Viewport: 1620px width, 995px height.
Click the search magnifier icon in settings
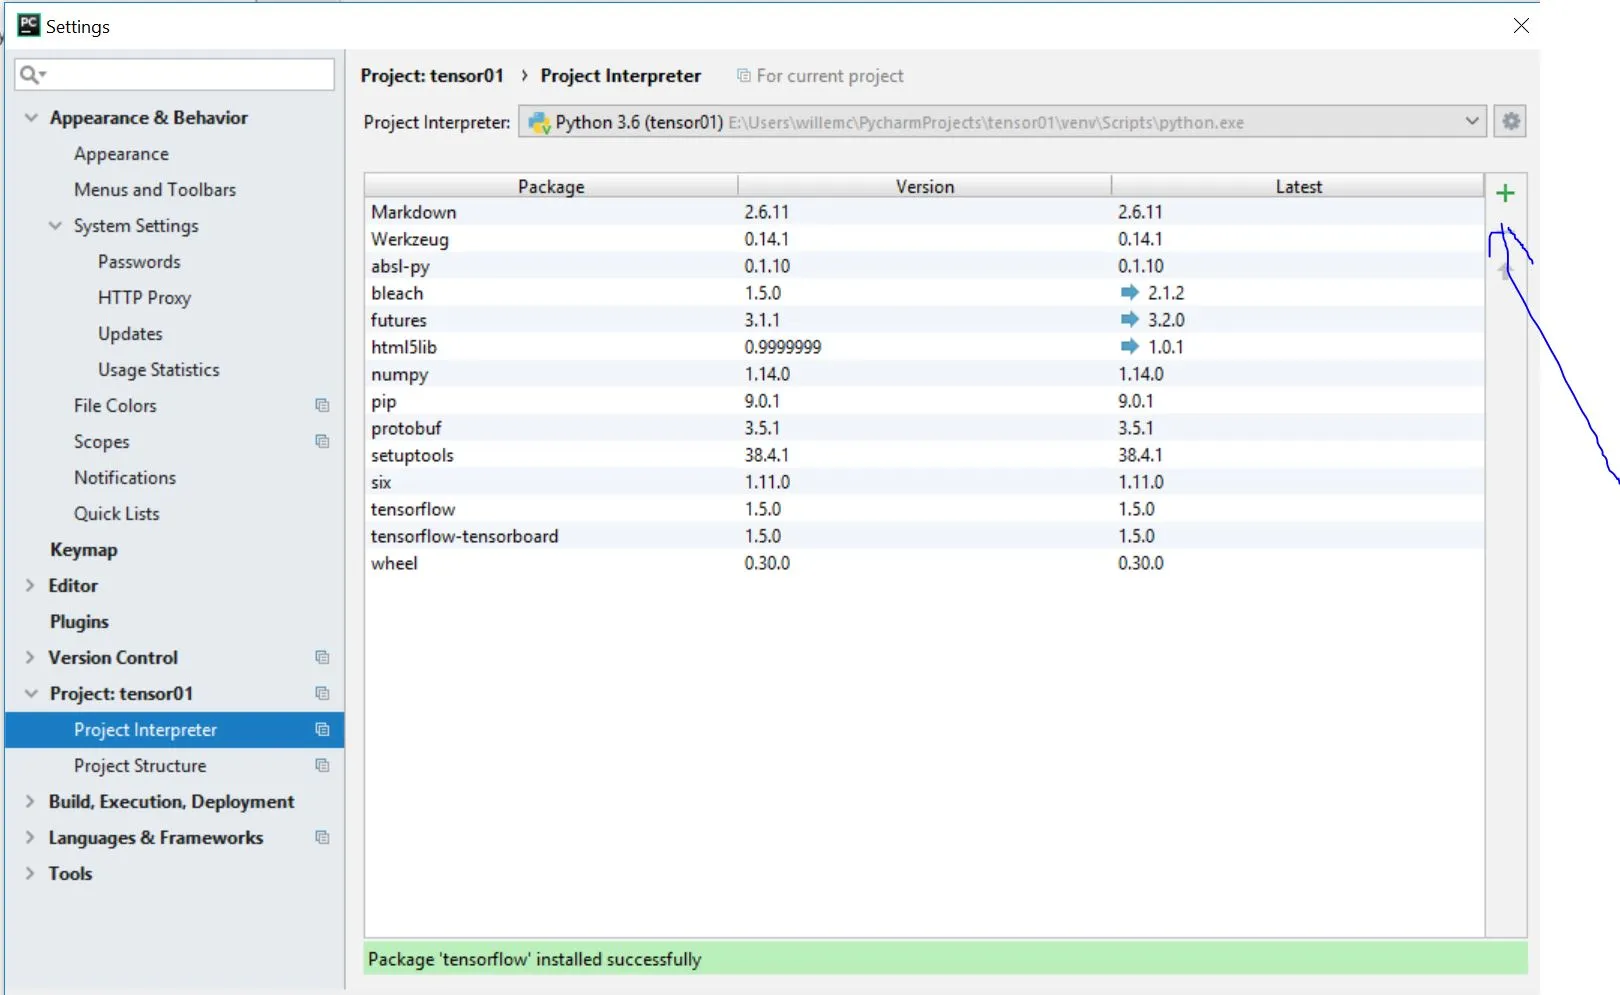click(x=31, y=74)
